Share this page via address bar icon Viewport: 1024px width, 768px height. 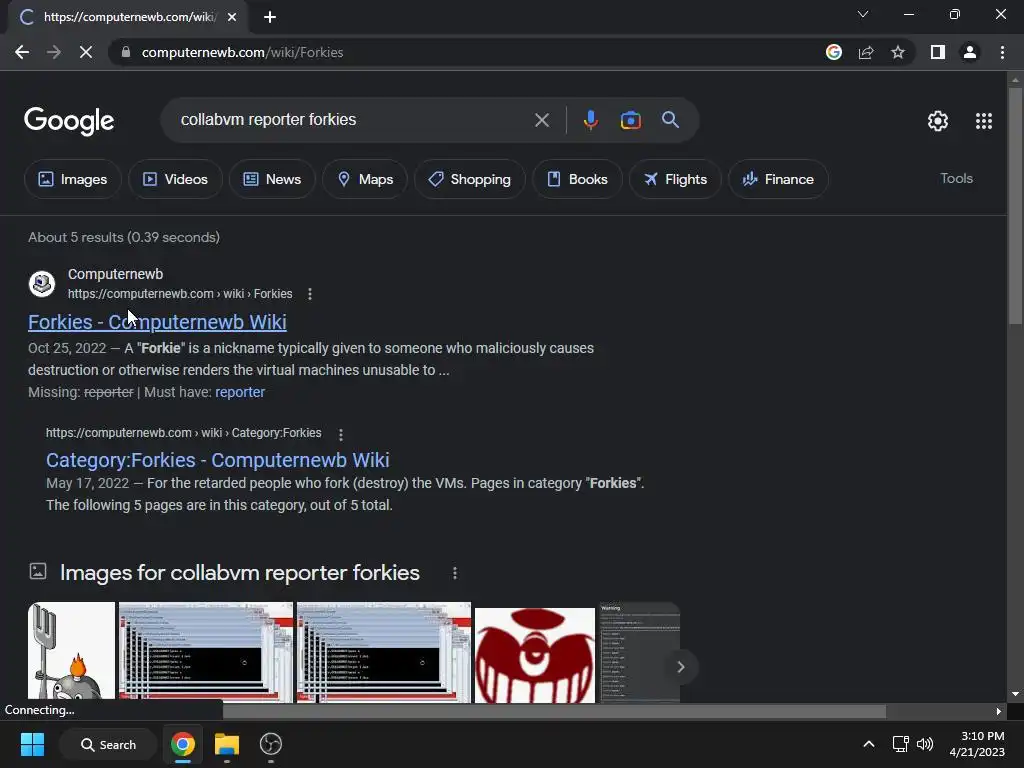pos(866,52)
